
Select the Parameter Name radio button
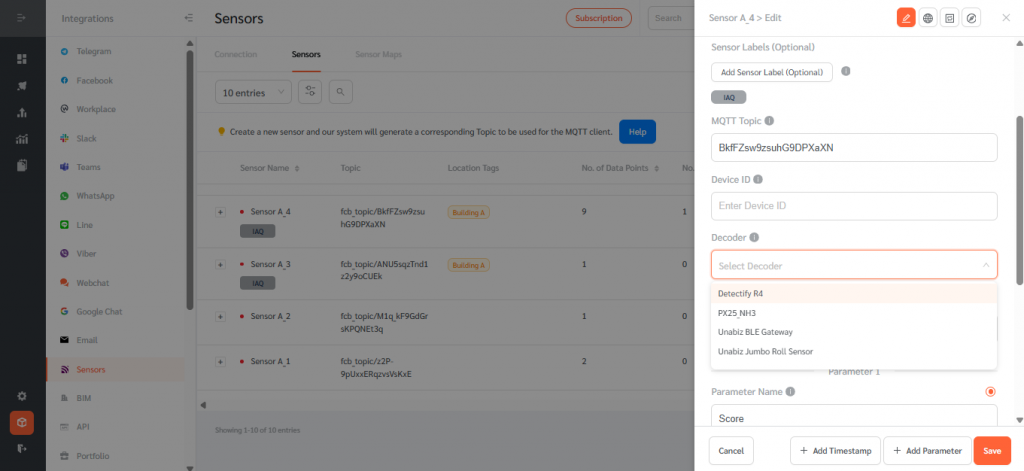(x=990, y=391)
